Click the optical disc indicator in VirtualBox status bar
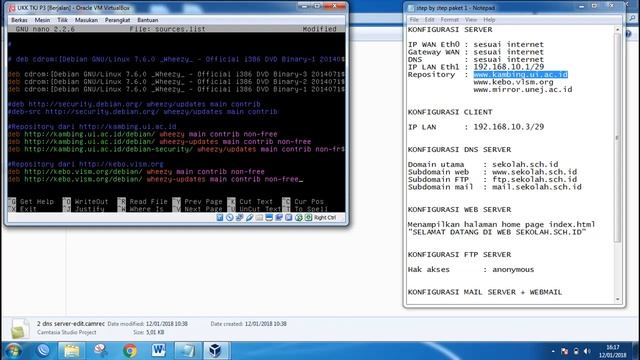Image resolution: width=640 pixels, height=360 pixels. click(230, 218)
